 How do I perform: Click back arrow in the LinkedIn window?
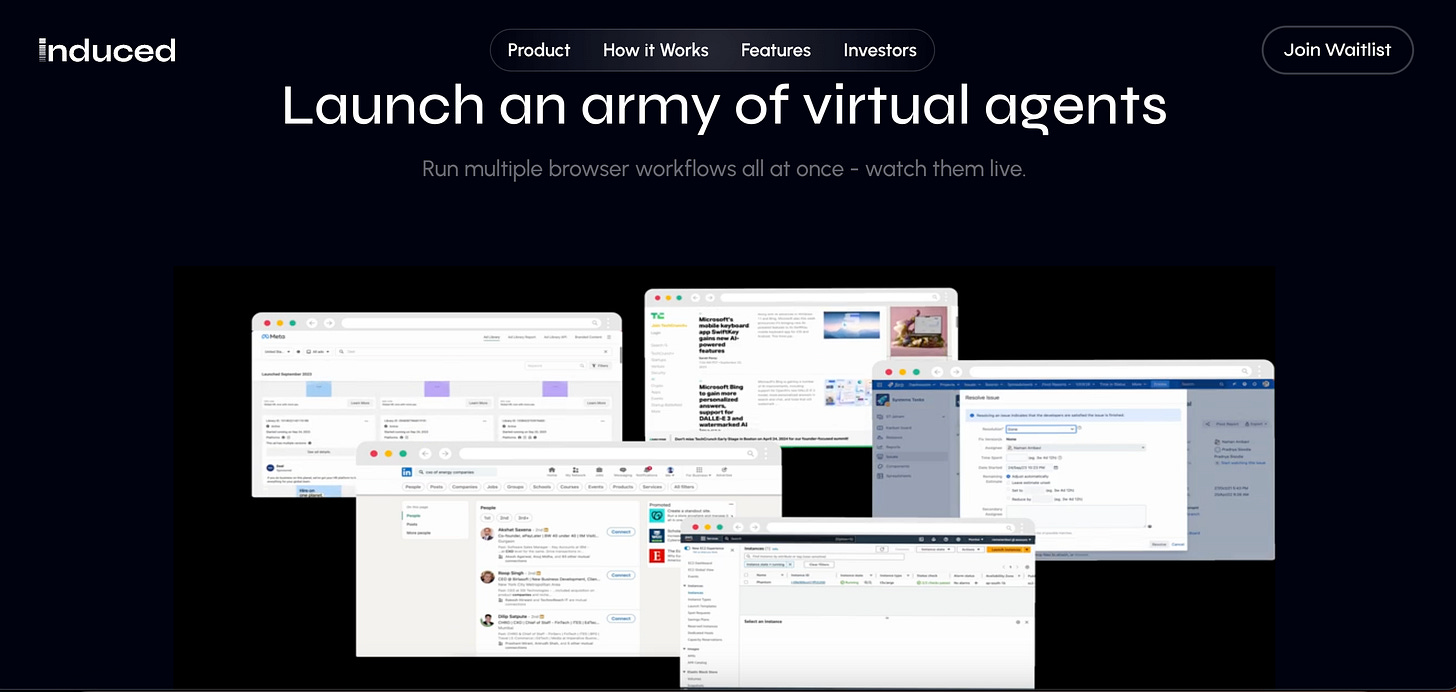click(x=425, y=453)
